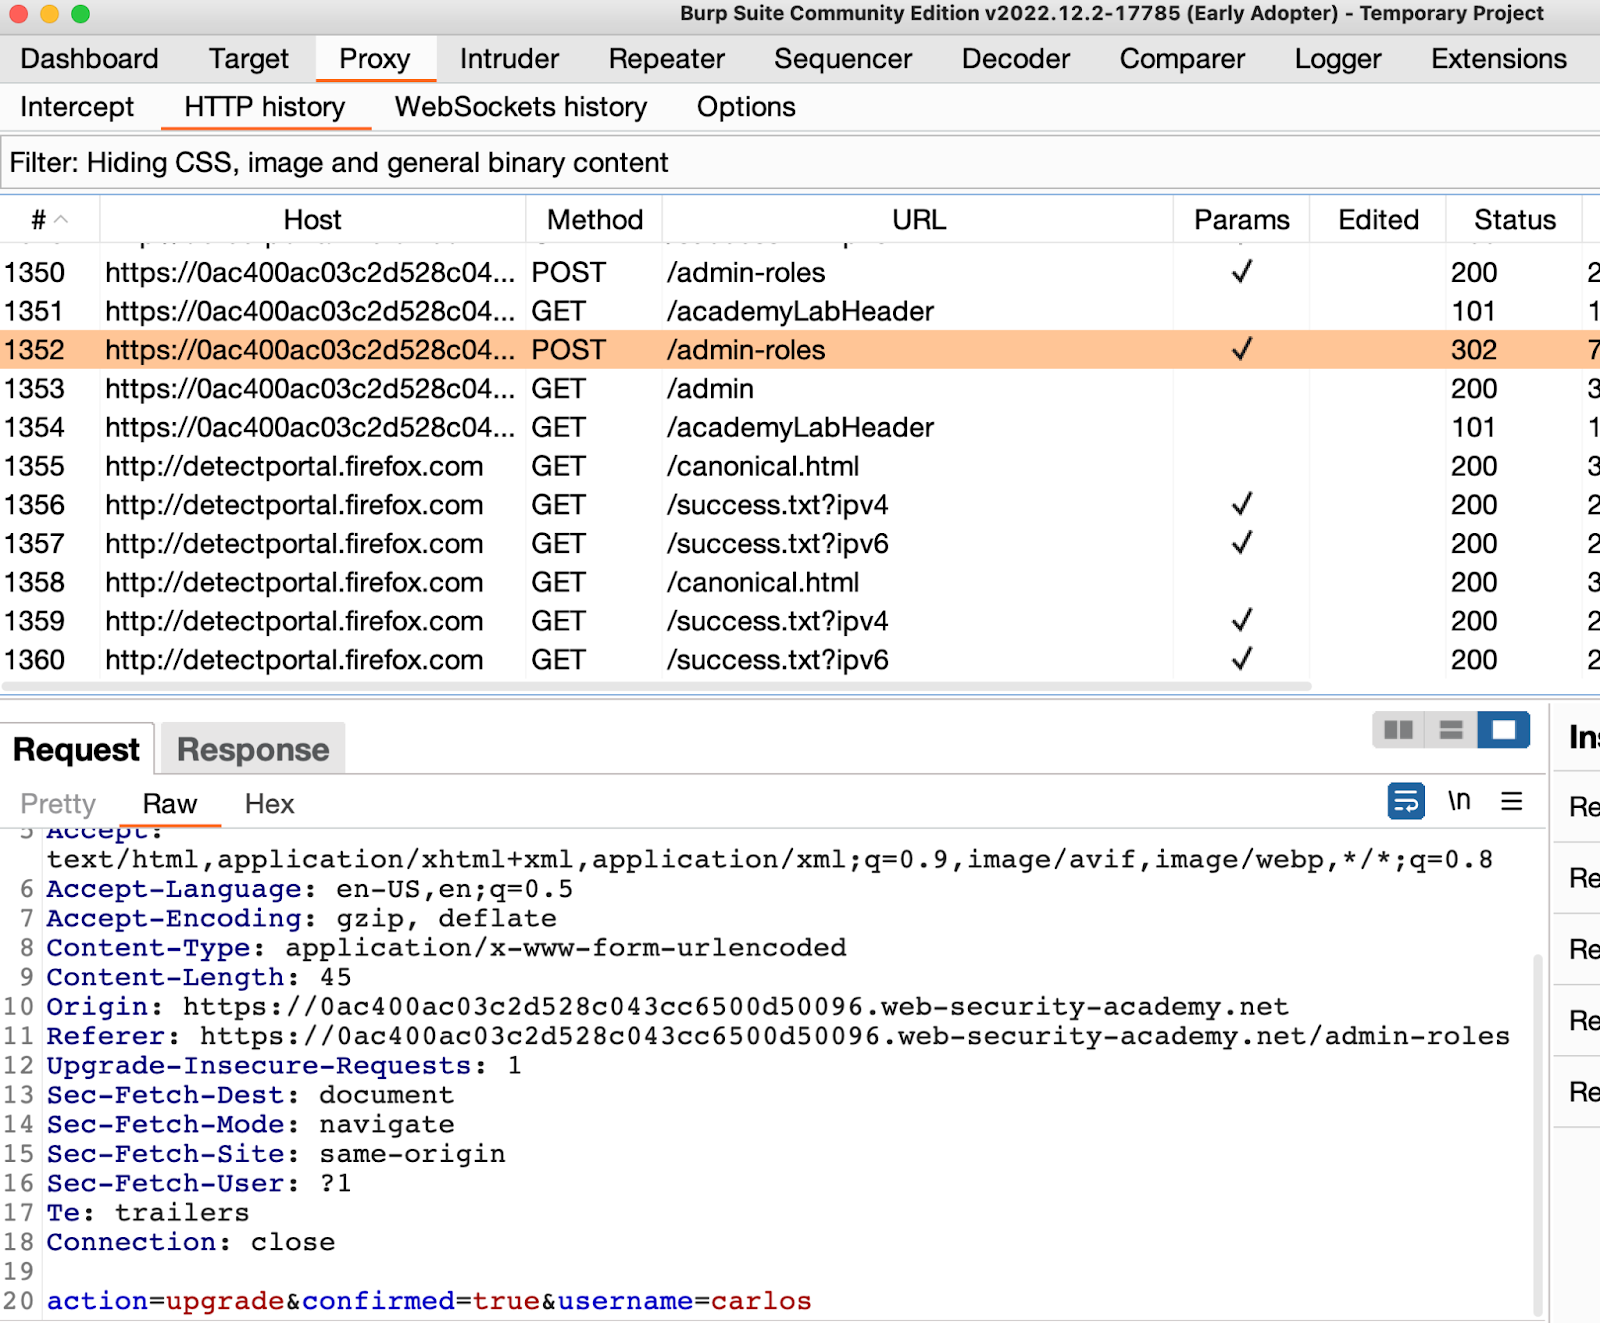Sort by the Host column header
This screenshot has height=1323, width=1600.
[312, 219]
